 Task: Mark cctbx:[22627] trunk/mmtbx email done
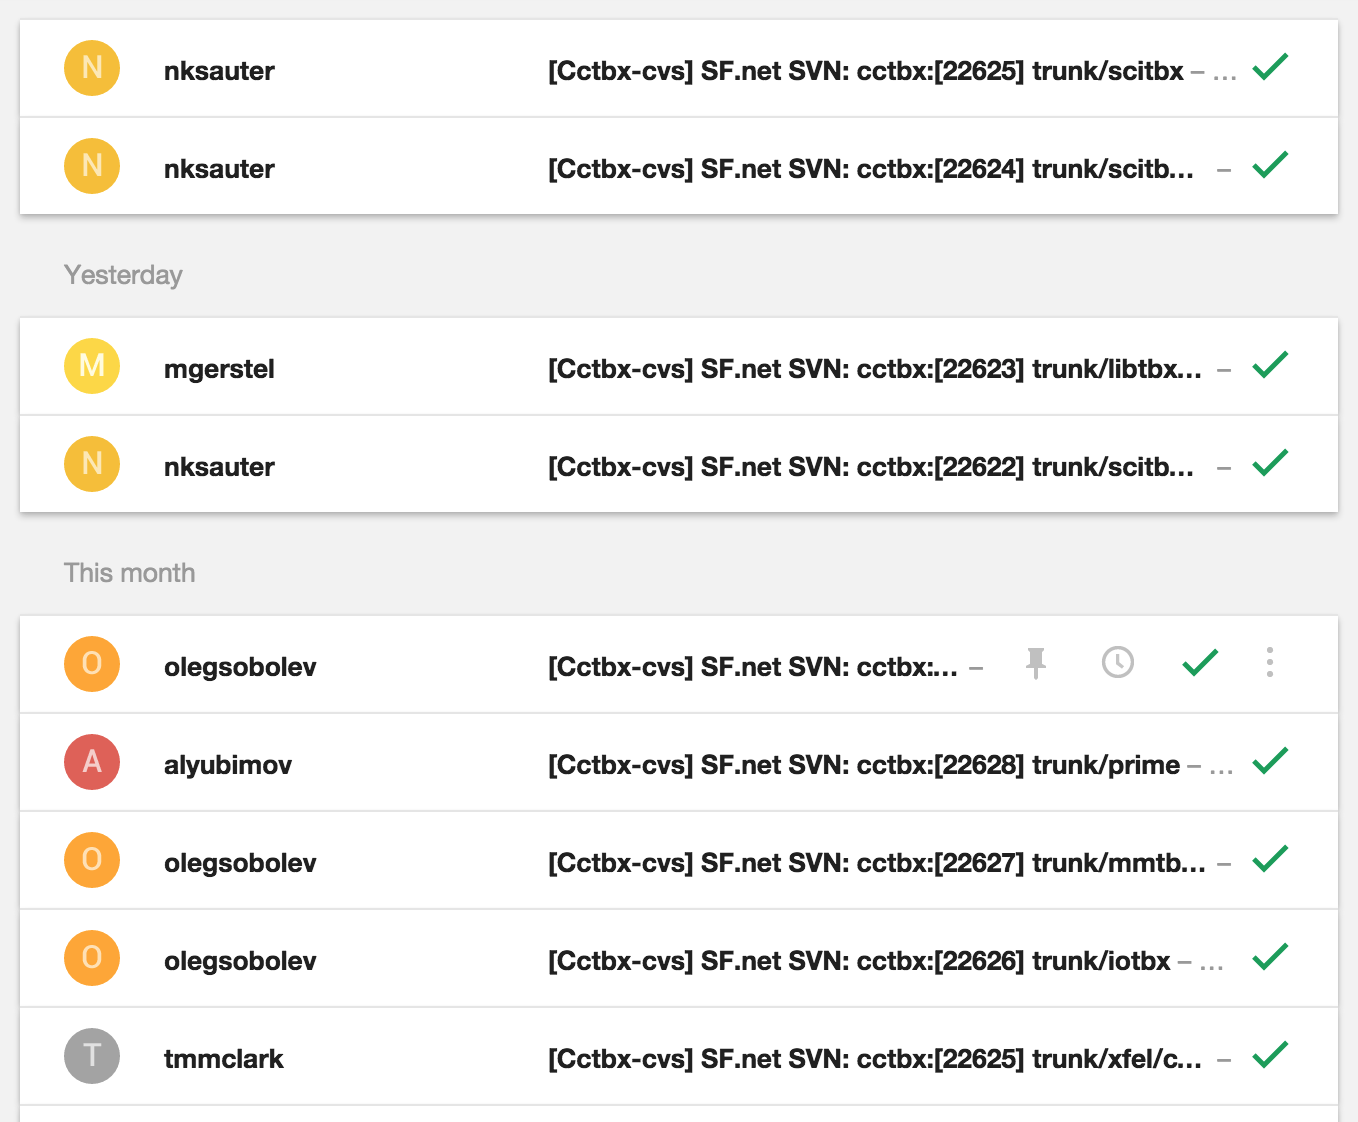pyautogui.click(x=1270, y=860)
